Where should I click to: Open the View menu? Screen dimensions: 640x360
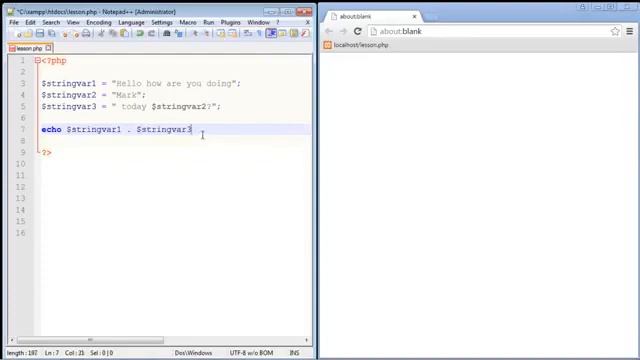click(x=73, y=22)
